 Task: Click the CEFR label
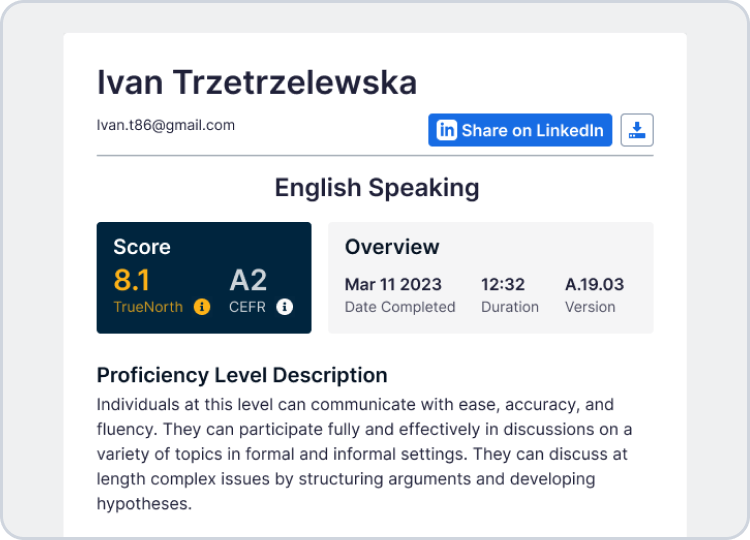(x=247, y=307)
